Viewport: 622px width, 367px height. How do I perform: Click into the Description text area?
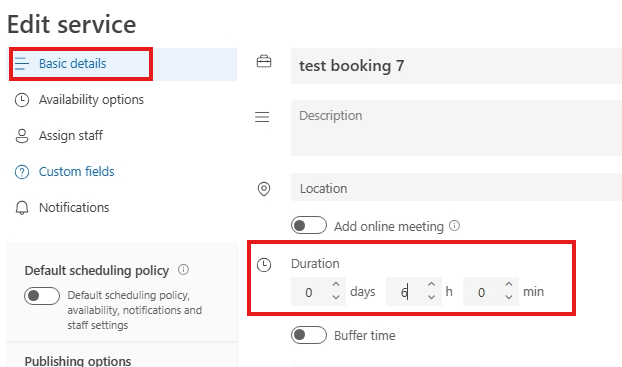[x=456, y=128]
